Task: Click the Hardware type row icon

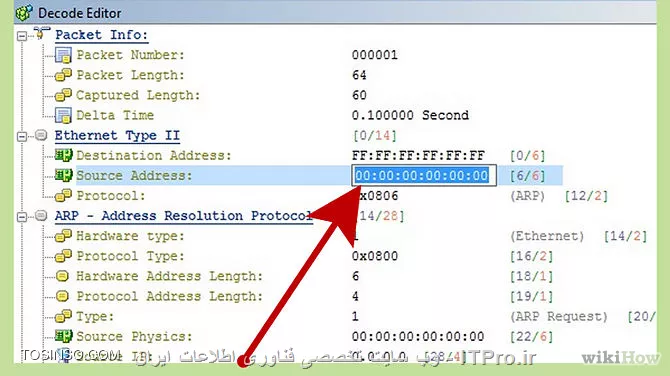Action: [x=63, y=236]
